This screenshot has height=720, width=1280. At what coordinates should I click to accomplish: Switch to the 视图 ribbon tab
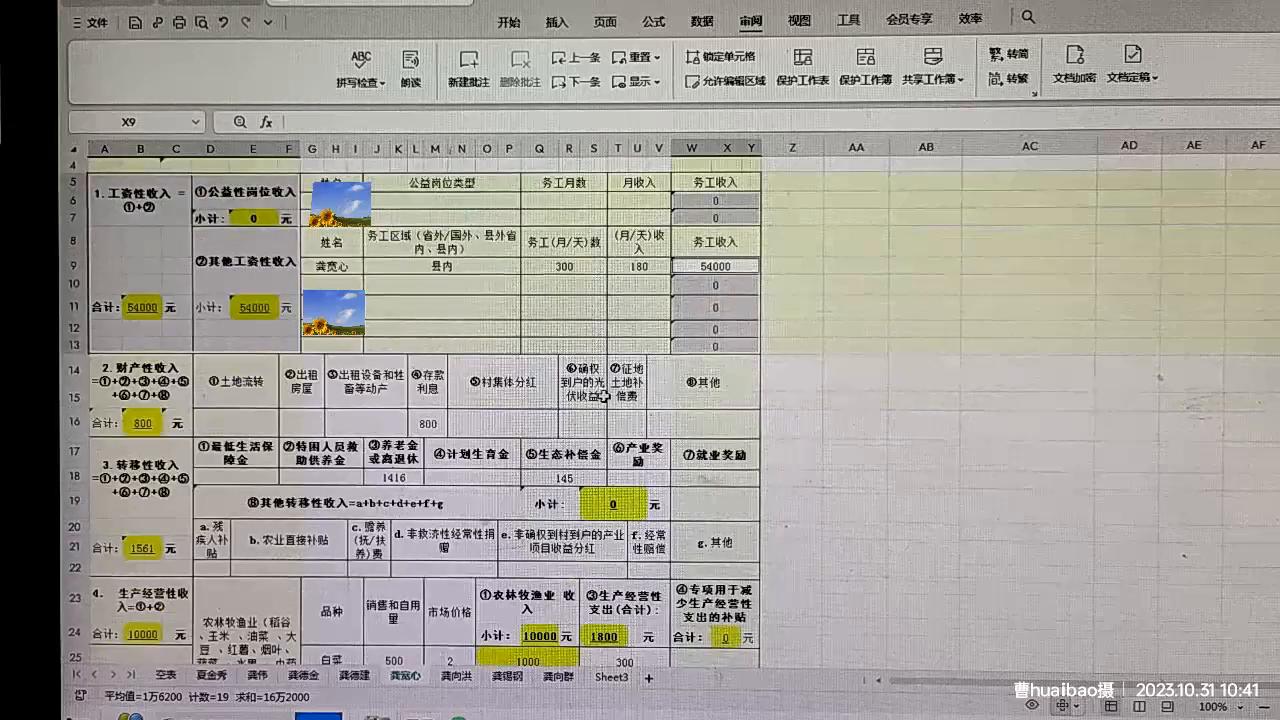[x=798, y=19]
